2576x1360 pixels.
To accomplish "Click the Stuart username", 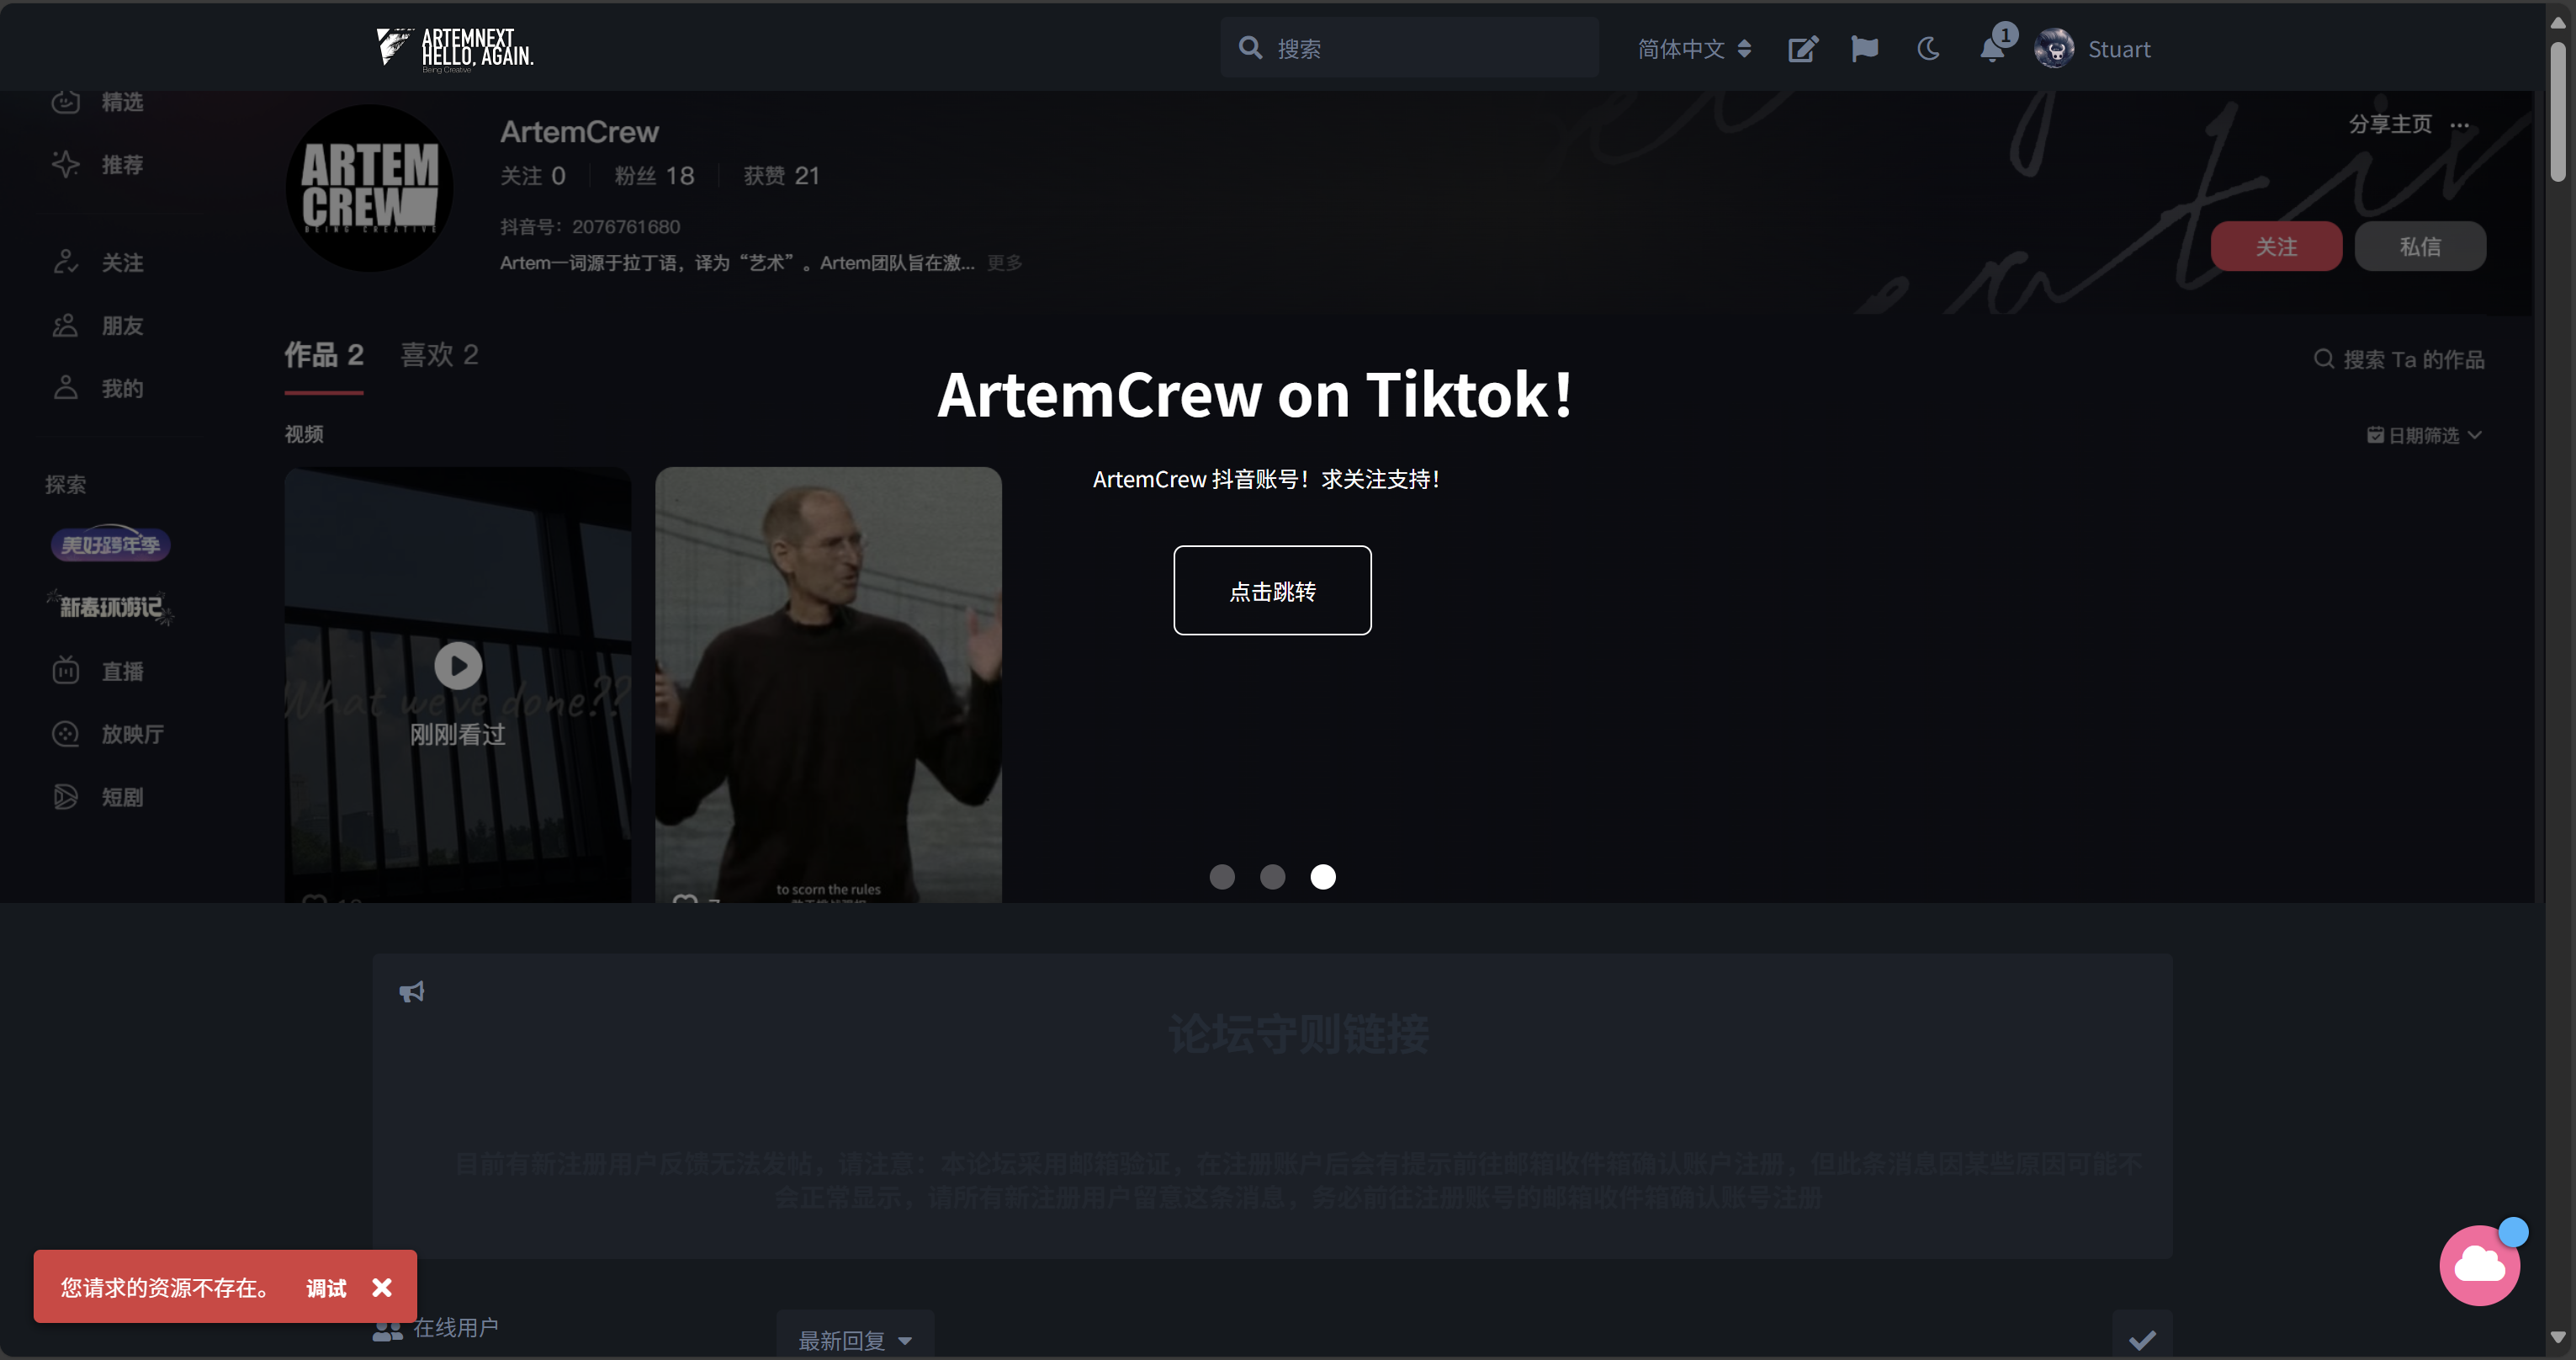I will [x=2119, y=49].
